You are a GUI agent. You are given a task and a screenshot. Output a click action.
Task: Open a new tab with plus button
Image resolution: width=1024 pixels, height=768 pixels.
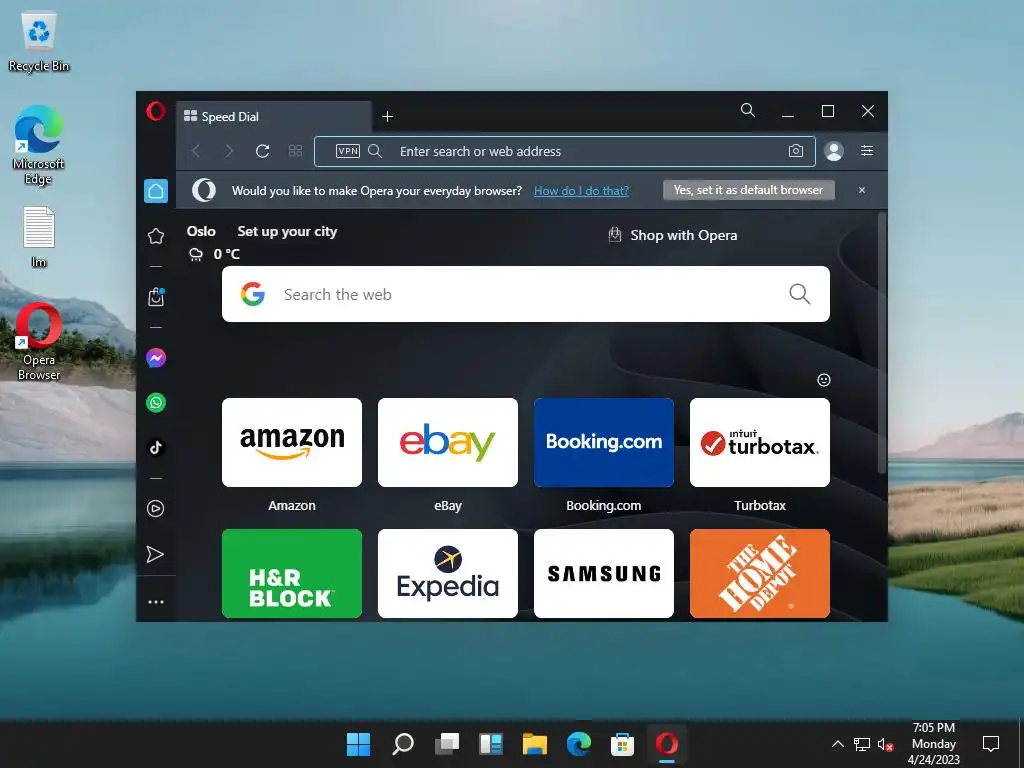[387, 116]
